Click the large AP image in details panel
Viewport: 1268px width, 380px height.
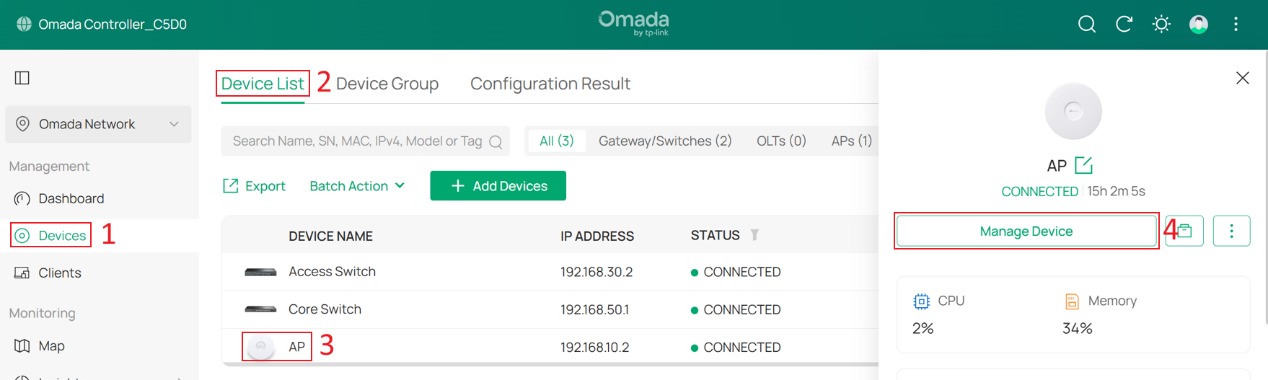point(1073,111)
